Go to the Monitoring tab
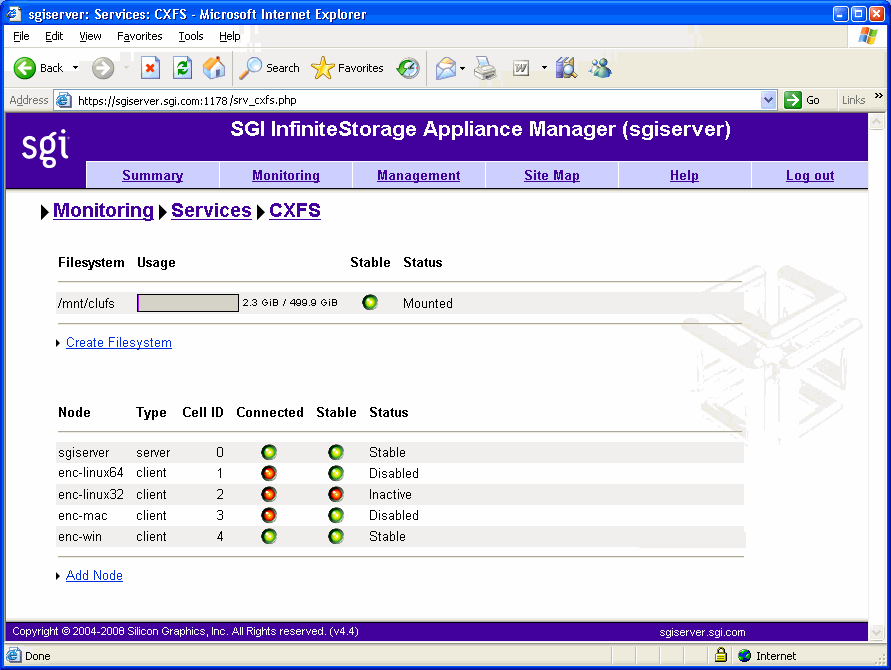 [x=286, y=175]
